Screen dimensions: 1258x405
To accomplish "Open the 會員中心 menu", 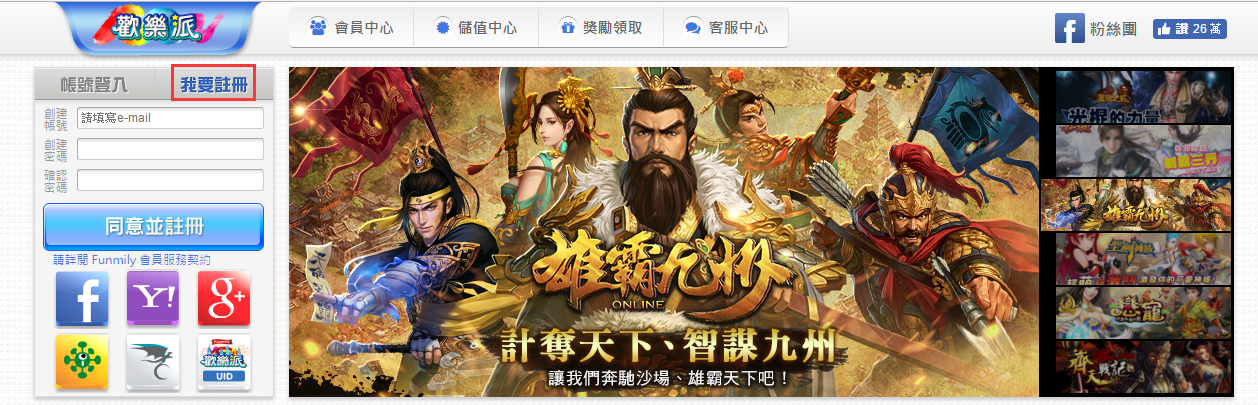I will (351, 28).
